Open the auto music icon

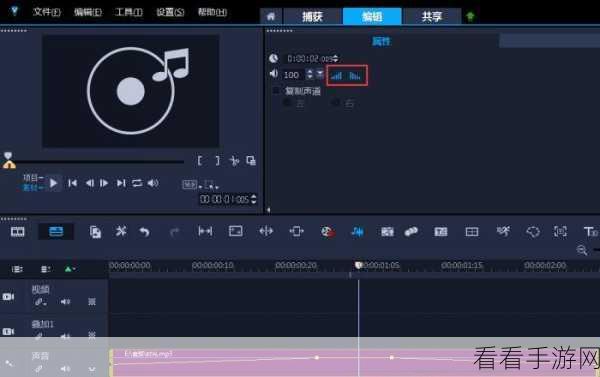(387, 232)
